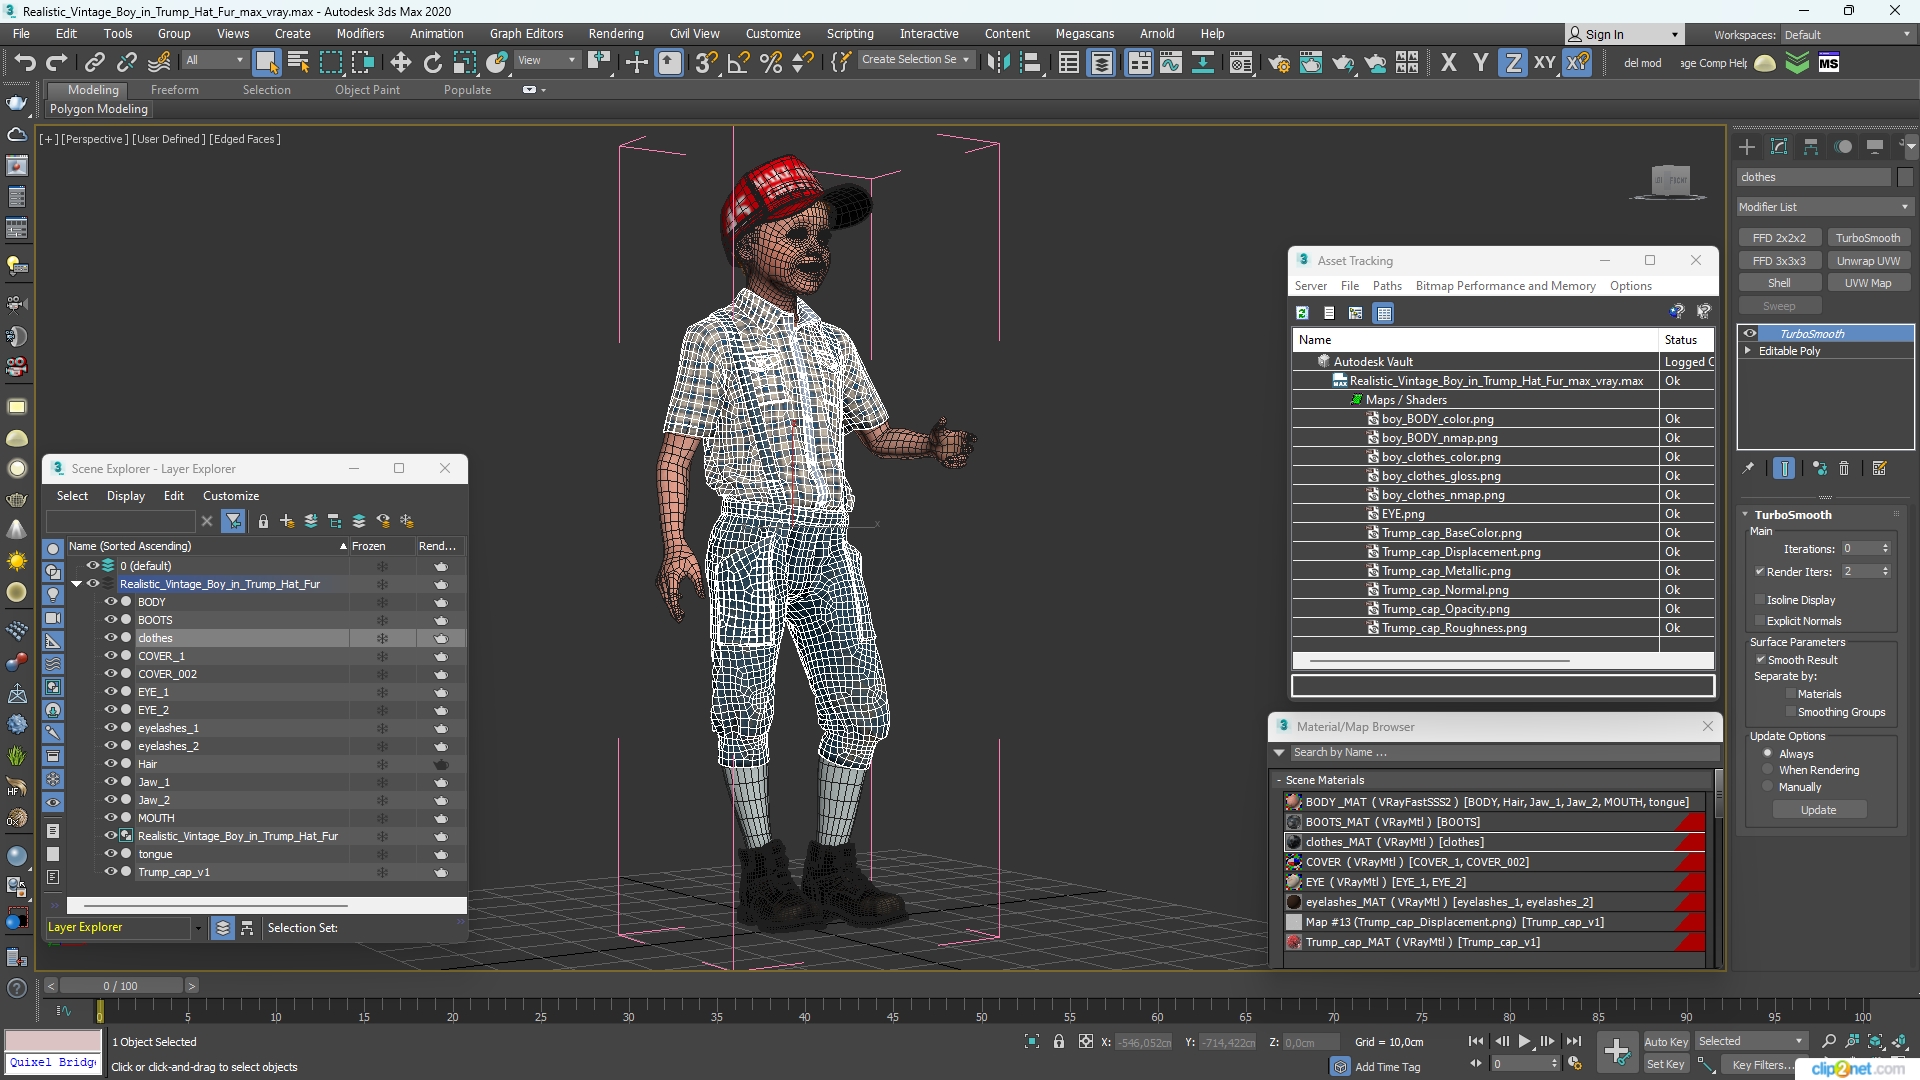Activate the Select Object tool
The width and height of the screenshot is (1920, 1080).
266,63
